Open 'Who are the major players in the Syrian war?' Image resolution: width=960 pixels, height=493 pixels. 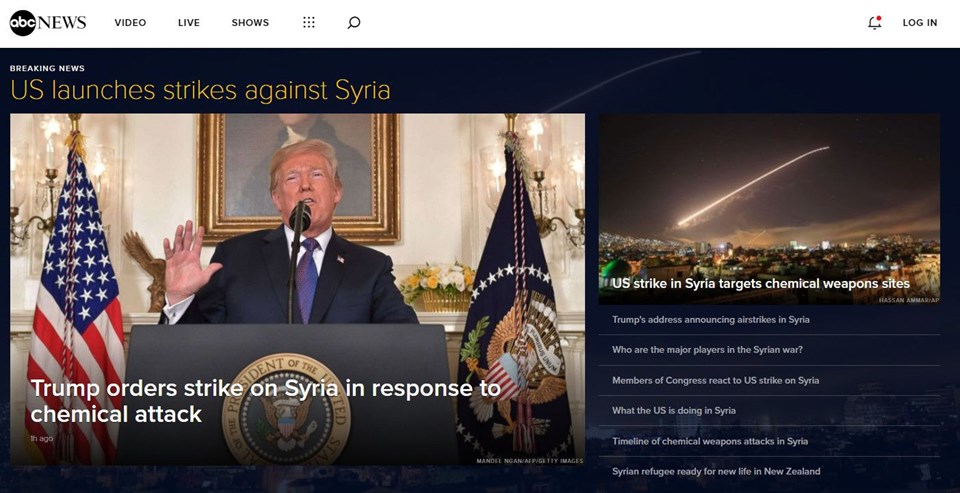[707, 350]
